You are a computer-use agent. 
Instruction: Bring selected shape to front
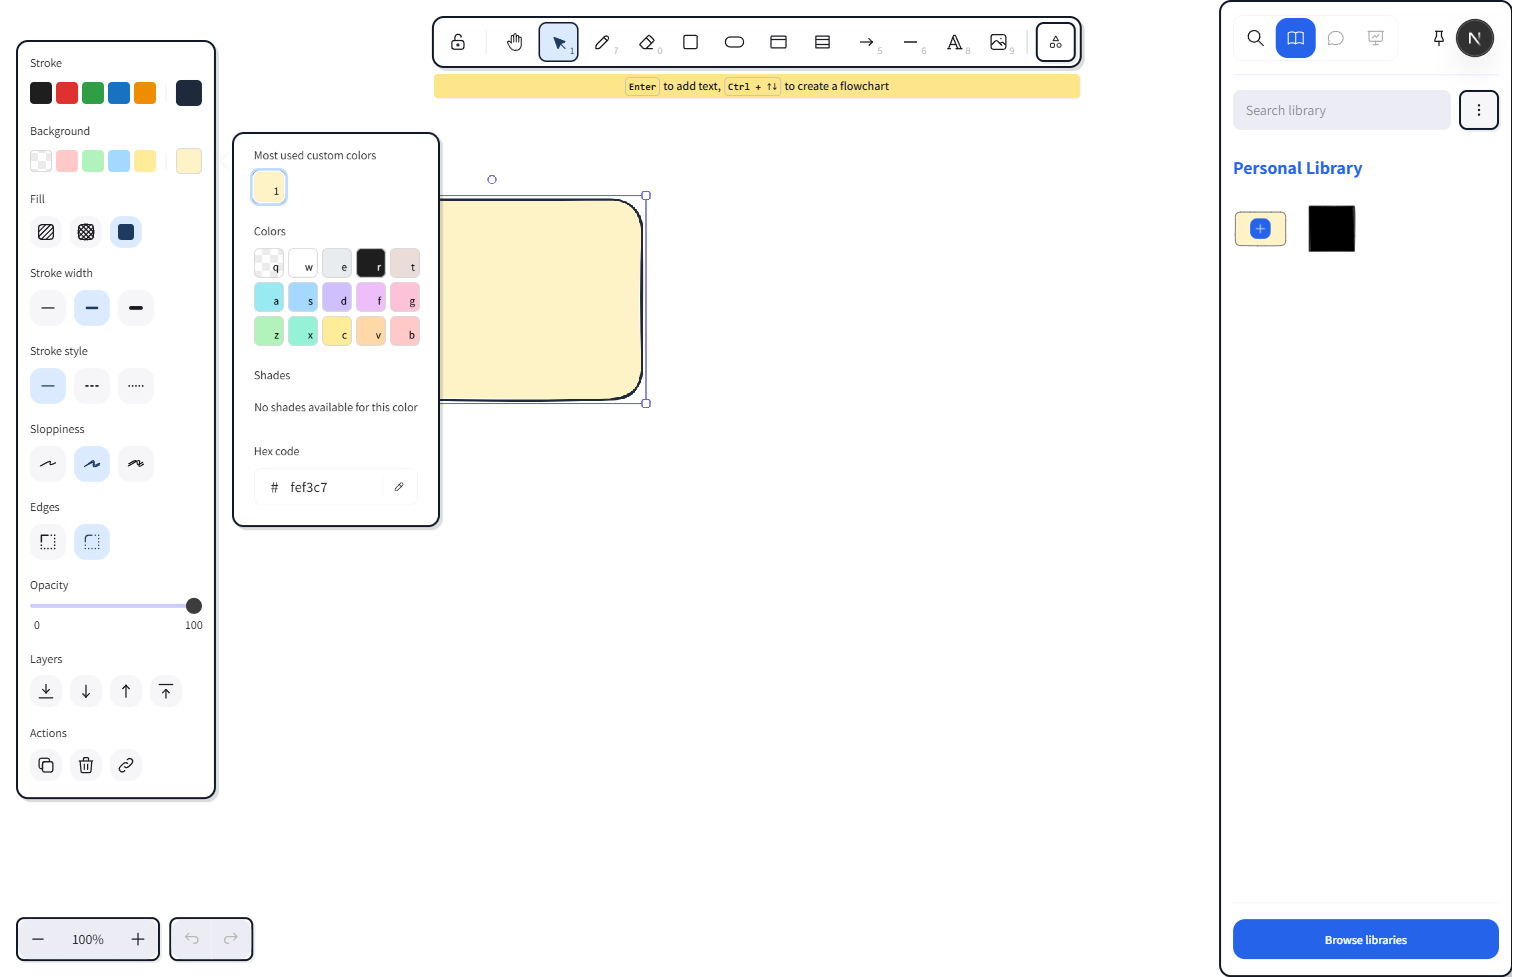(x=166, y=691)
